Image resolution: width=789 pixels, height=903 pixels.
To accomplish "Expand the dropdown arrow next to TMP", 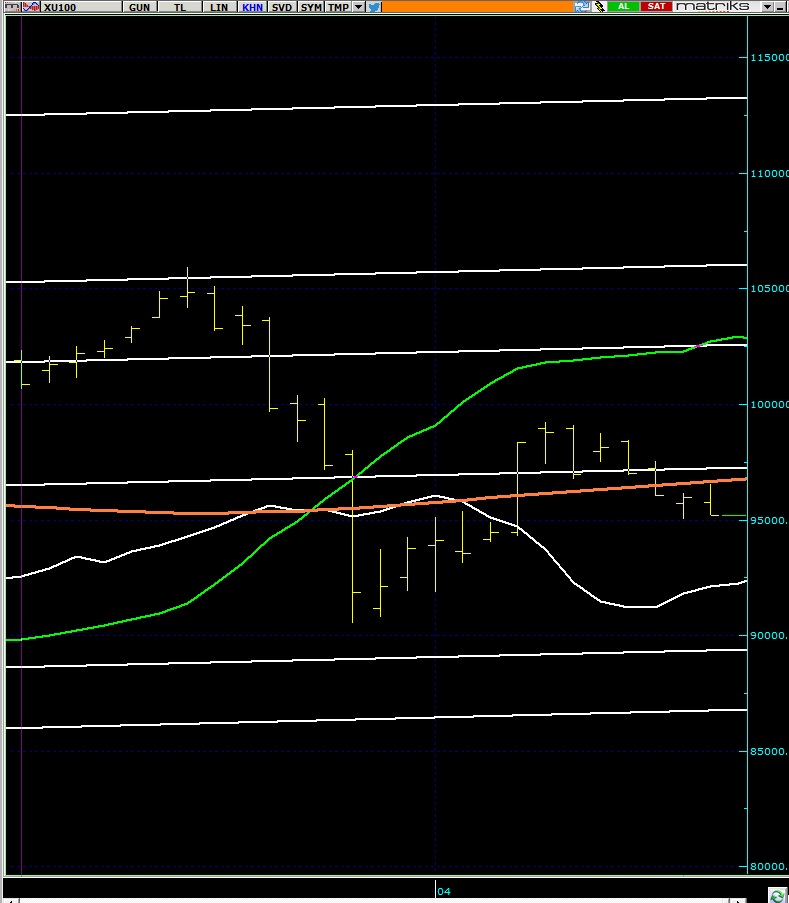I will [358, 7].
